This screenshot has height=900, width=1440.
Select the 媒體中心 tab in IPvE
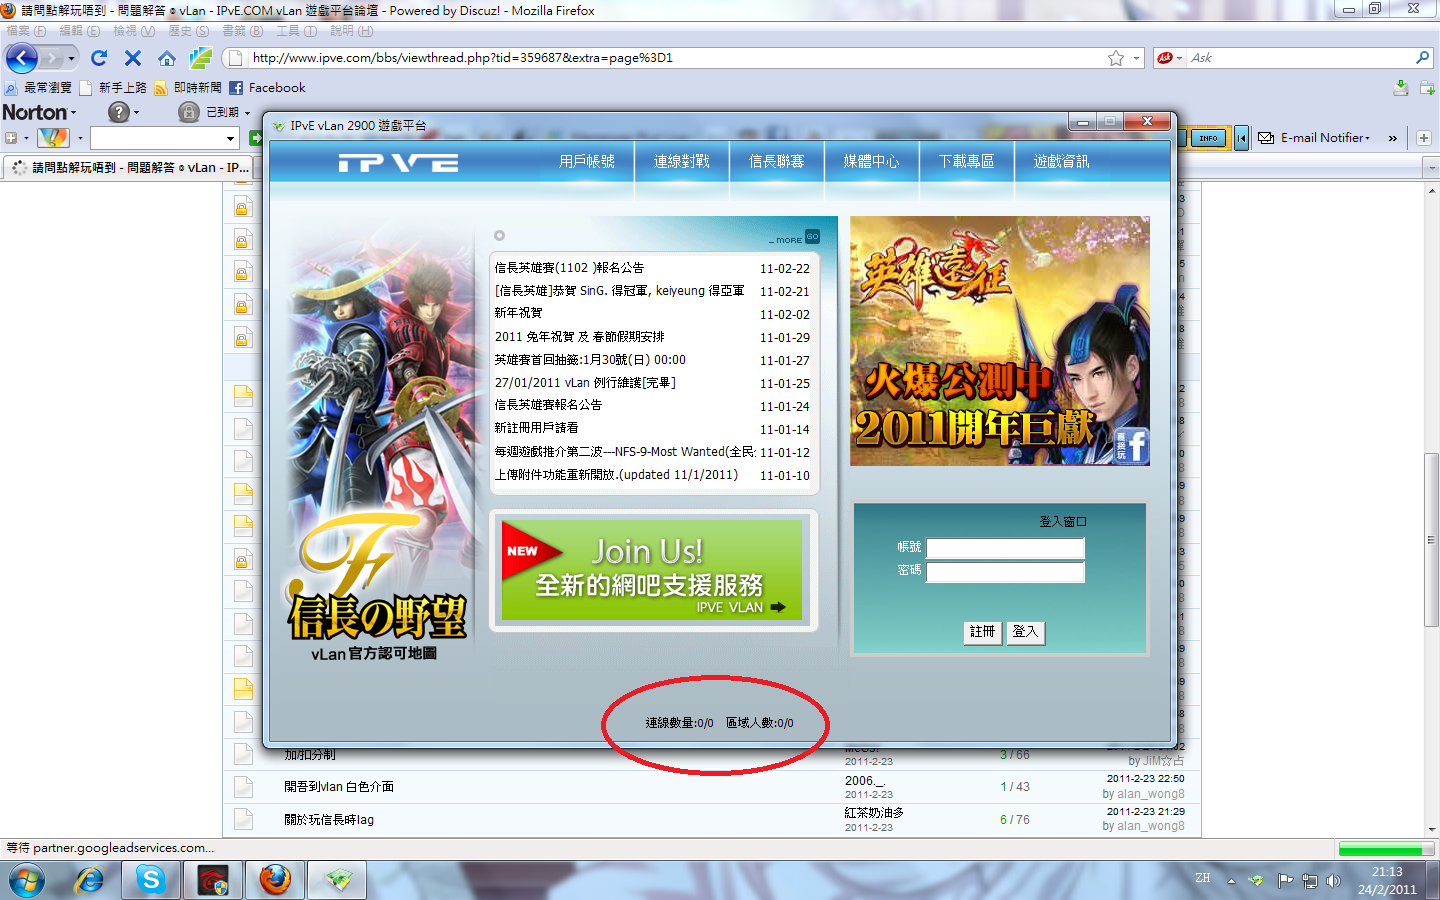(872, 161)
